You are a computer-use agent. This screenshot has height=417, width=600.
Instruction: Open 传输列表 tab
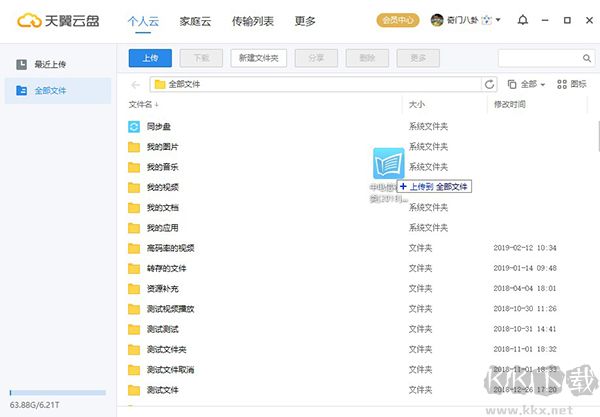[253, 21]
